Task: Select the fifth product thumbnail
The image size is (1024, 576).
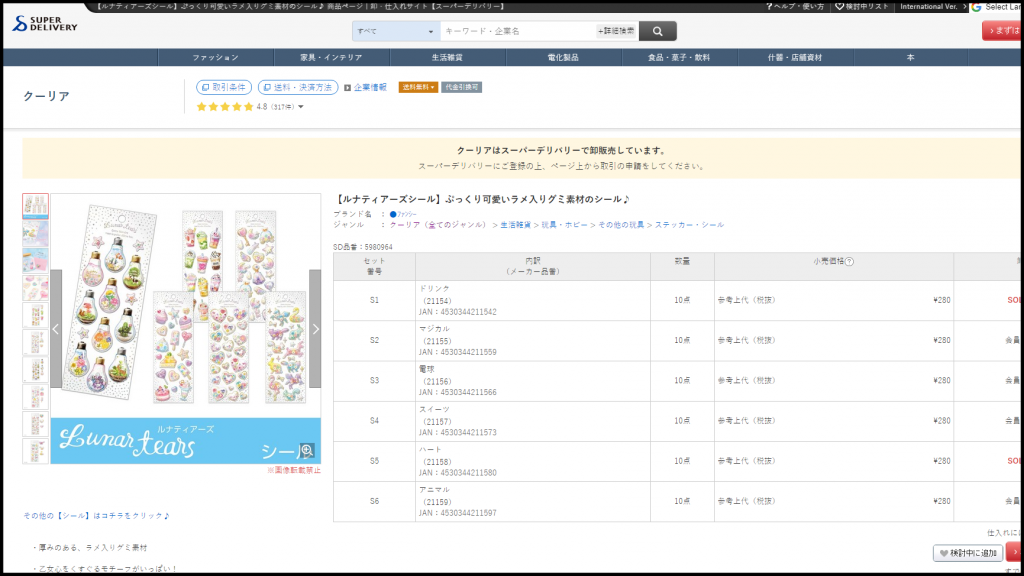Action: tap(35, 315)
